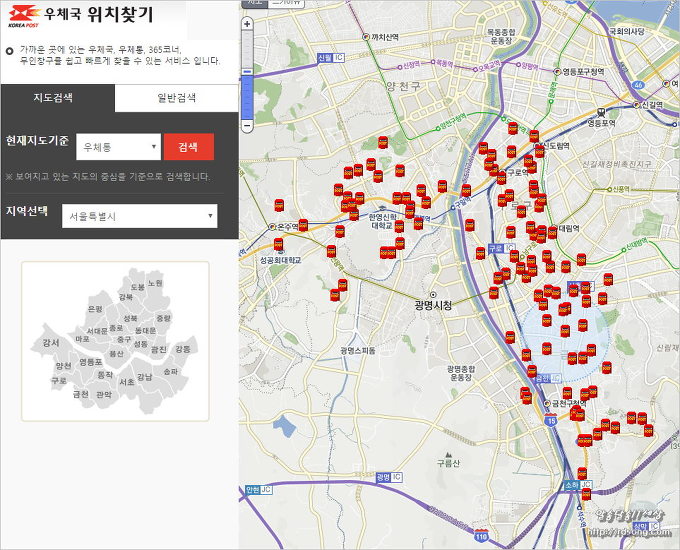
Task: Zoom in with the map plus button
Action: 247,23
